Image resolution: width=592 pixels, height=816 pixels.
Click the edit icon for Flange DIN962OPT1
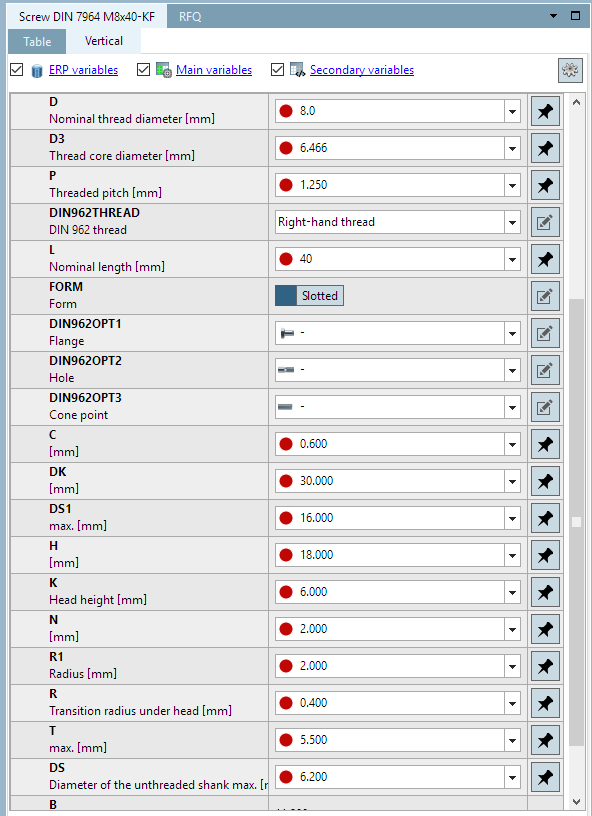tap(545, 333)
